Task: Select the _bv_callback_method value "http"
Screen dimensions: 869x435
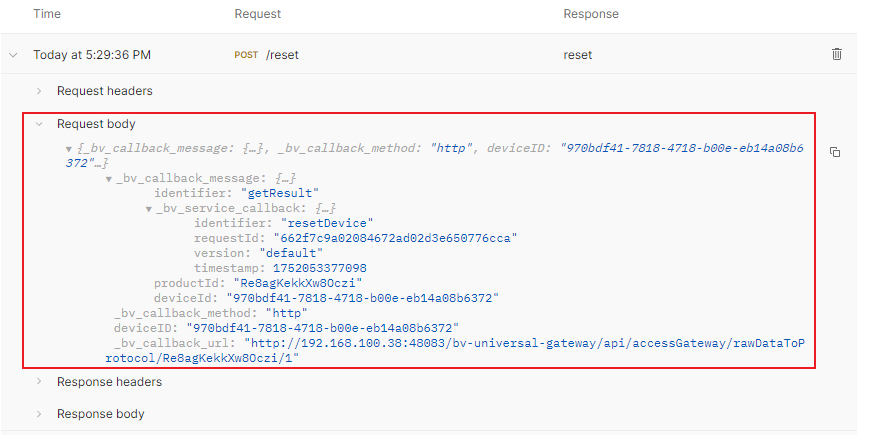Action: click(287, 313)
